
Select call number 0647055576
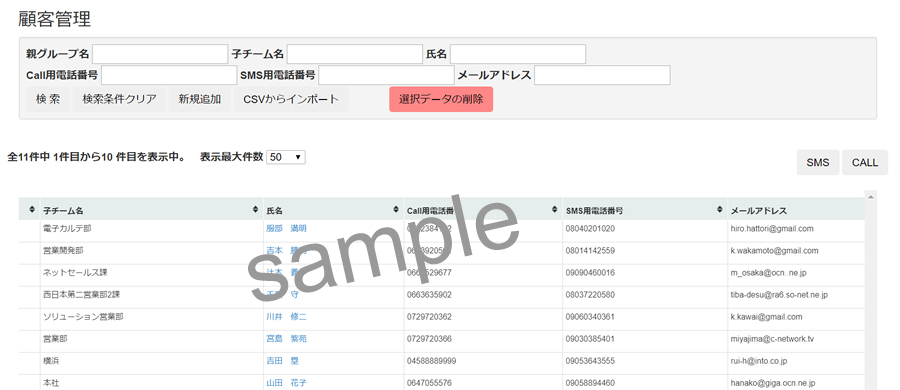click(x=429, y=383)
